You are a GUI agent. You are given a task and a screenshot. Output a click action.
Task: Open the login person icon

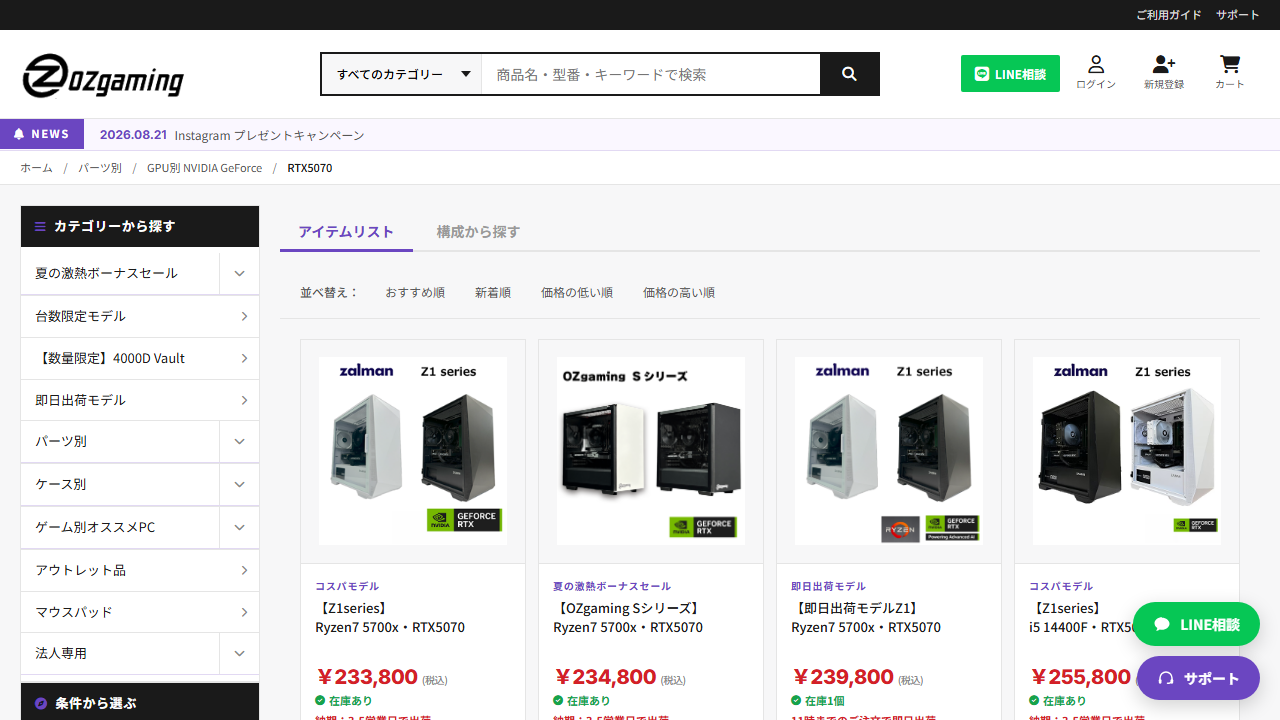(1096, 72)
